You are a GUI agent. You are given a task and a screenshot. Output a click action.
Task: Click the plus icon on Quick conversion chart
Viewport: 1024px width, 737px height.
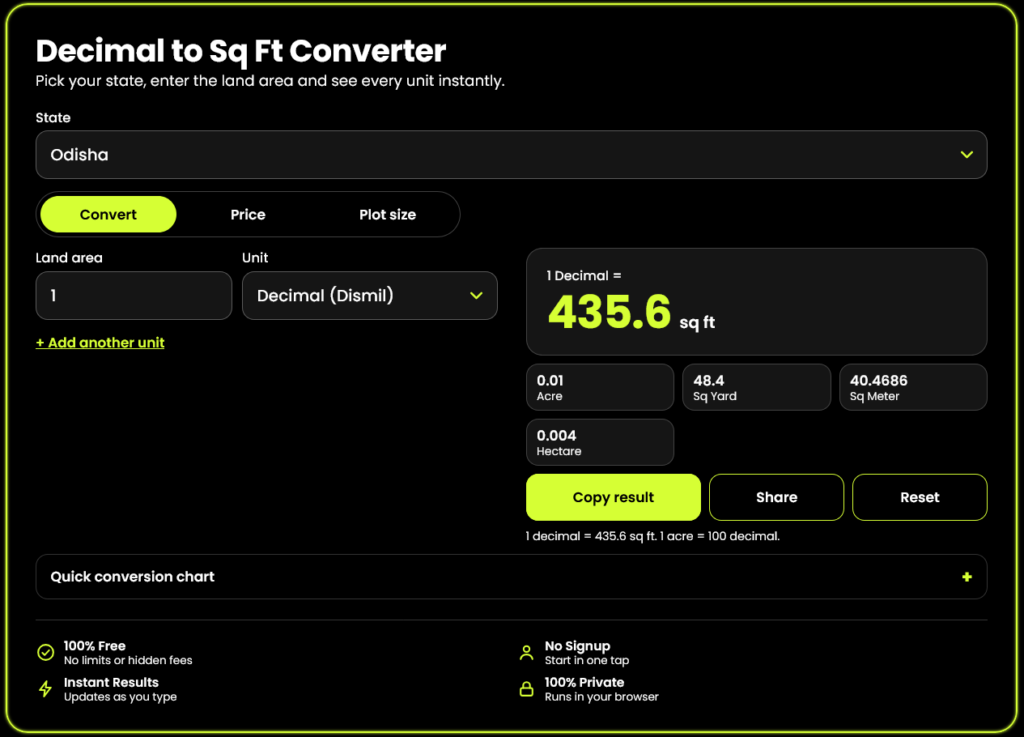[967, 577]
